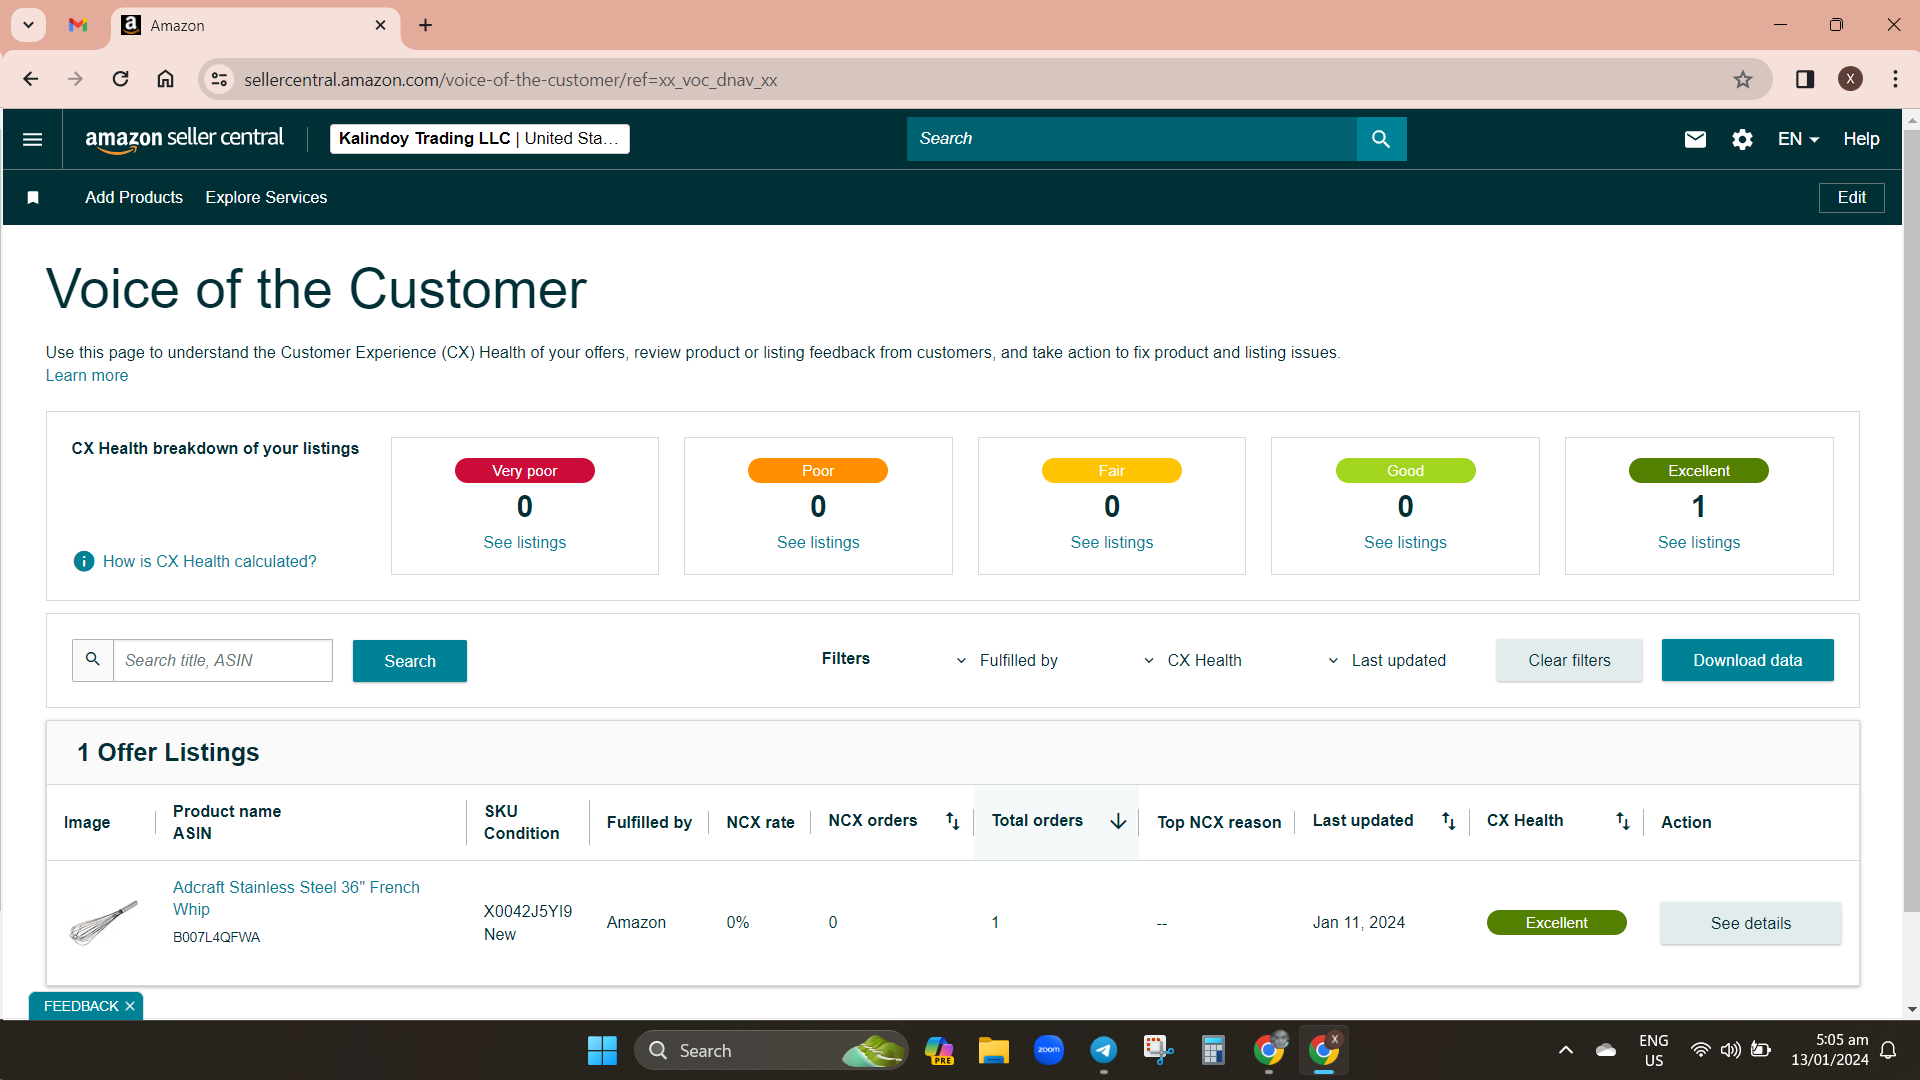Open Zoom from the taskbar
The image size is (1920, 1080).
point(1048,1051)
